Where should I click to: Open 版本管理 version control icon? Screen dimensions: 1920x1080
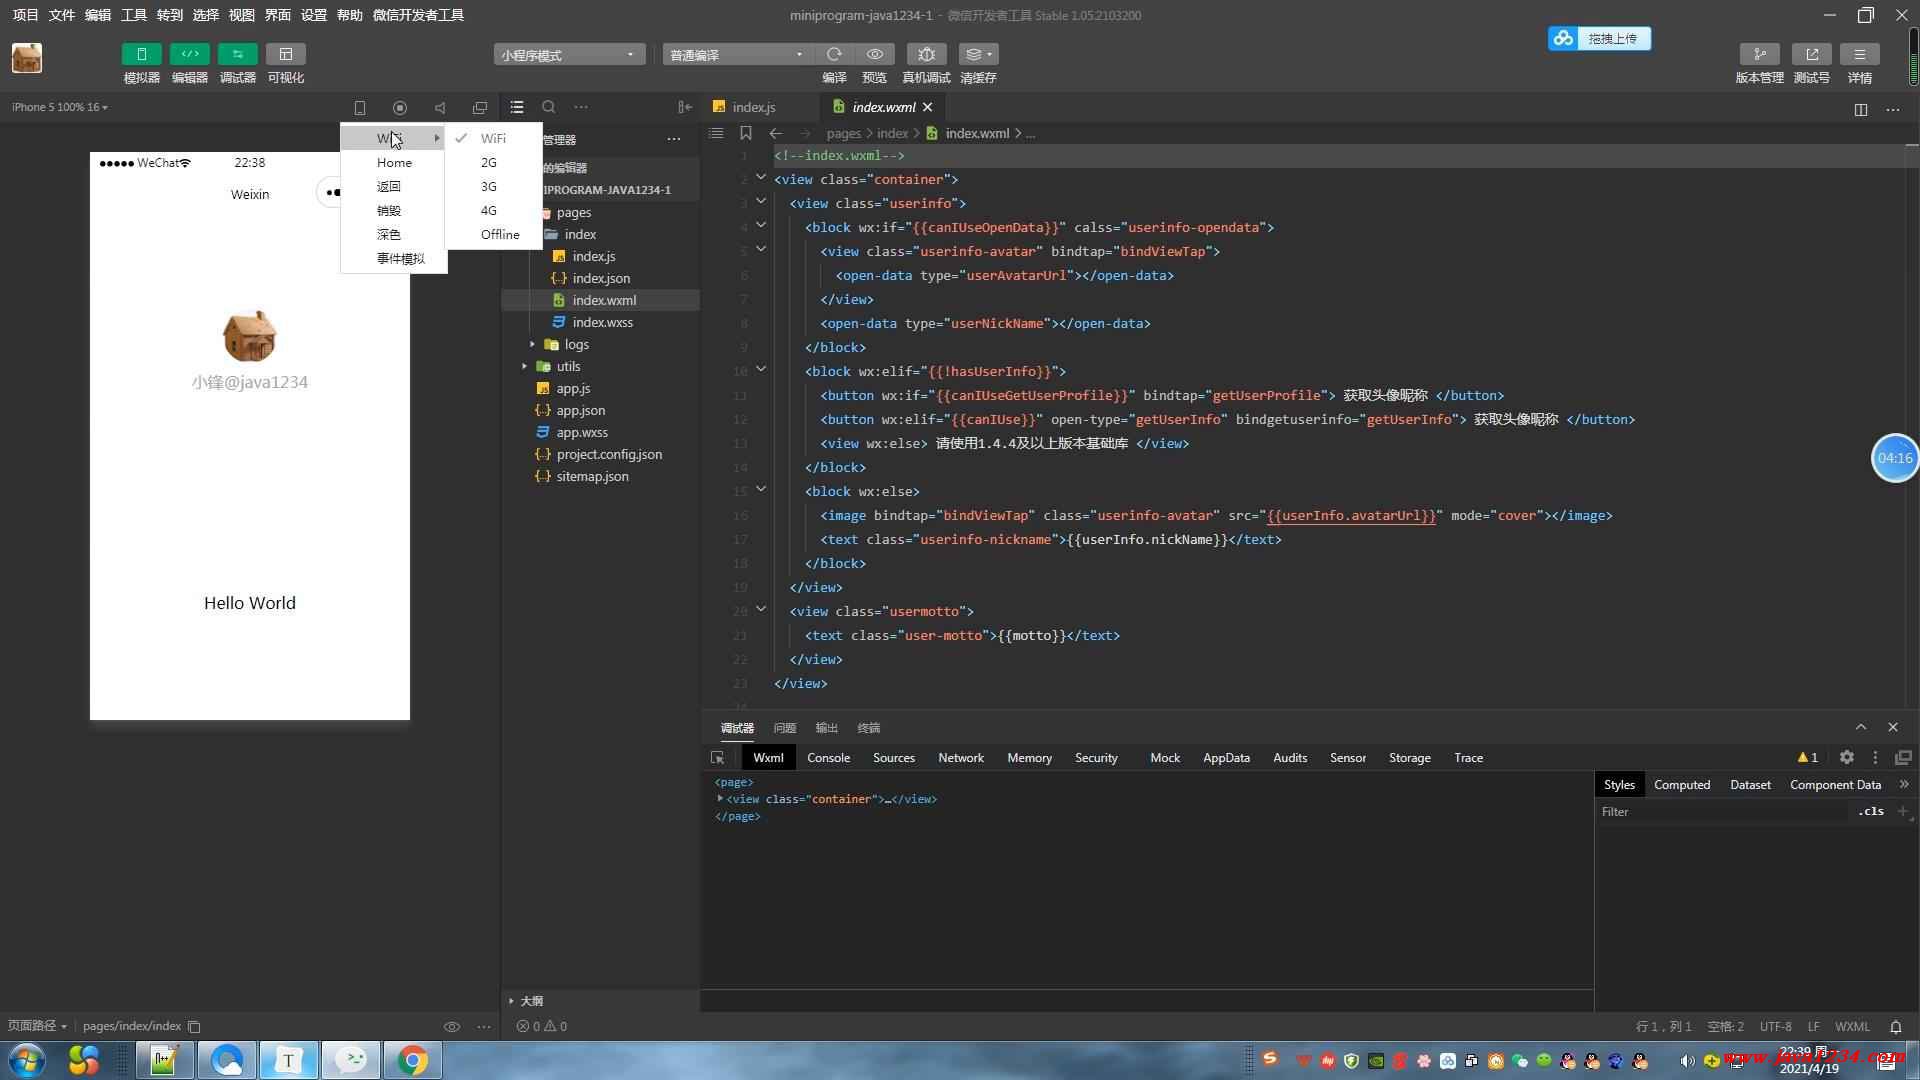[x=1759, y=54]
